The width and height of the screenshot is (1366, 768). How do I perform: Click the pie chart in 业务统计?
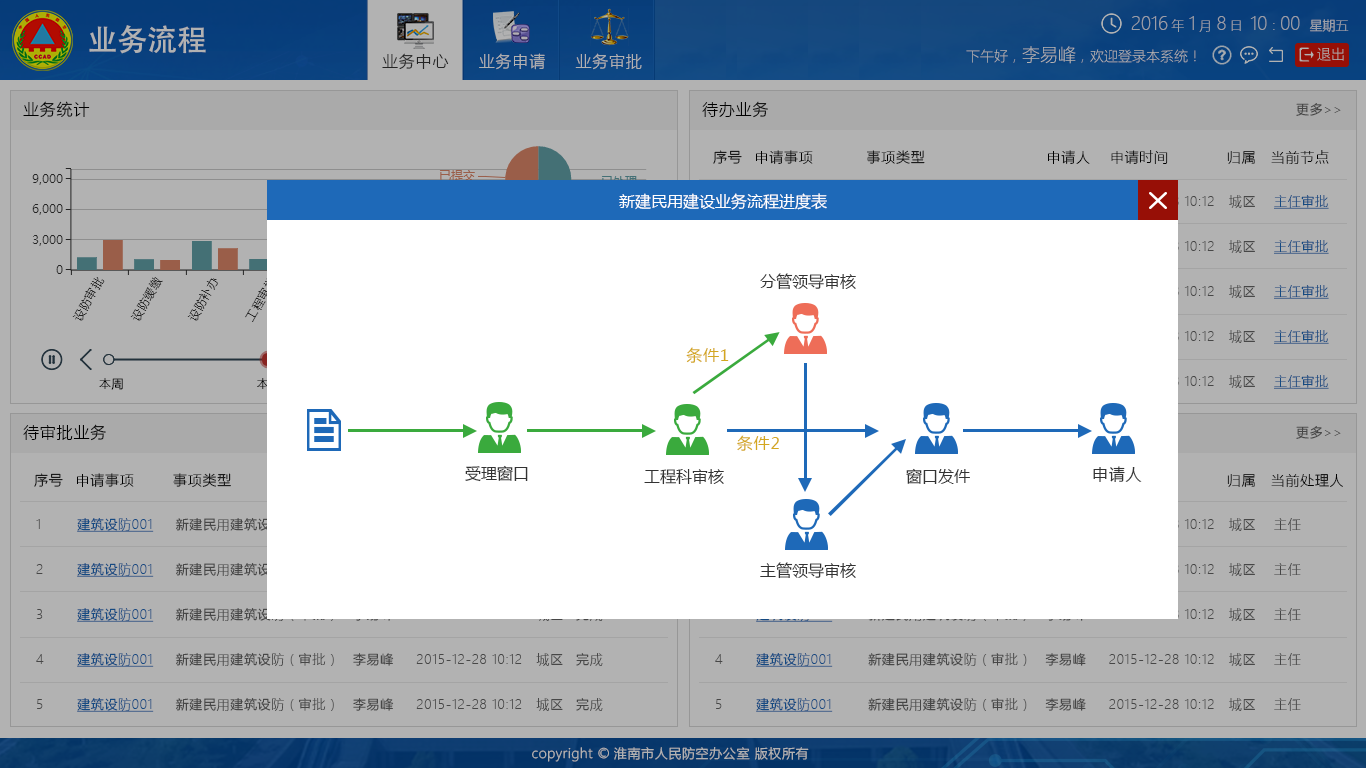click(538, 165)
